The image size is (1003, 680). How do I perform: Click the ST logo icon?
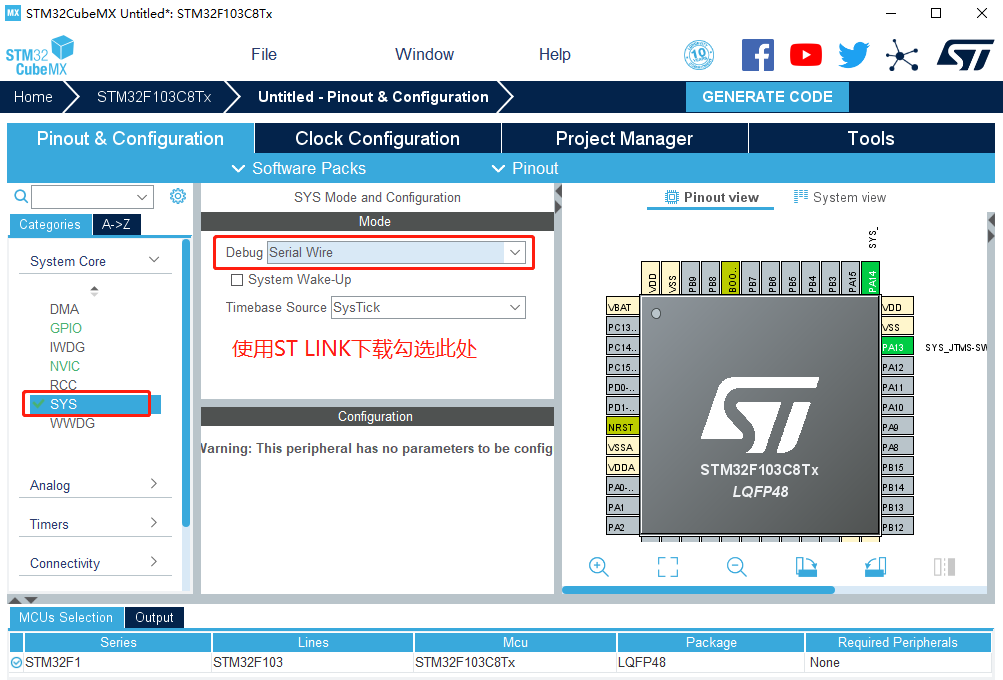pos(965,55)
